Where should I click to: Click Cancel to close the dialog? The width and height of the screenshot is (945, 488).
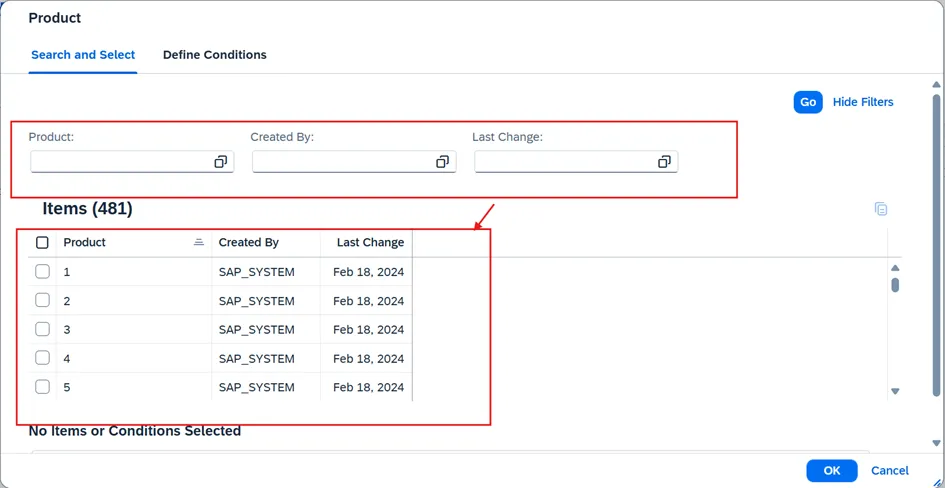(889, 470)
